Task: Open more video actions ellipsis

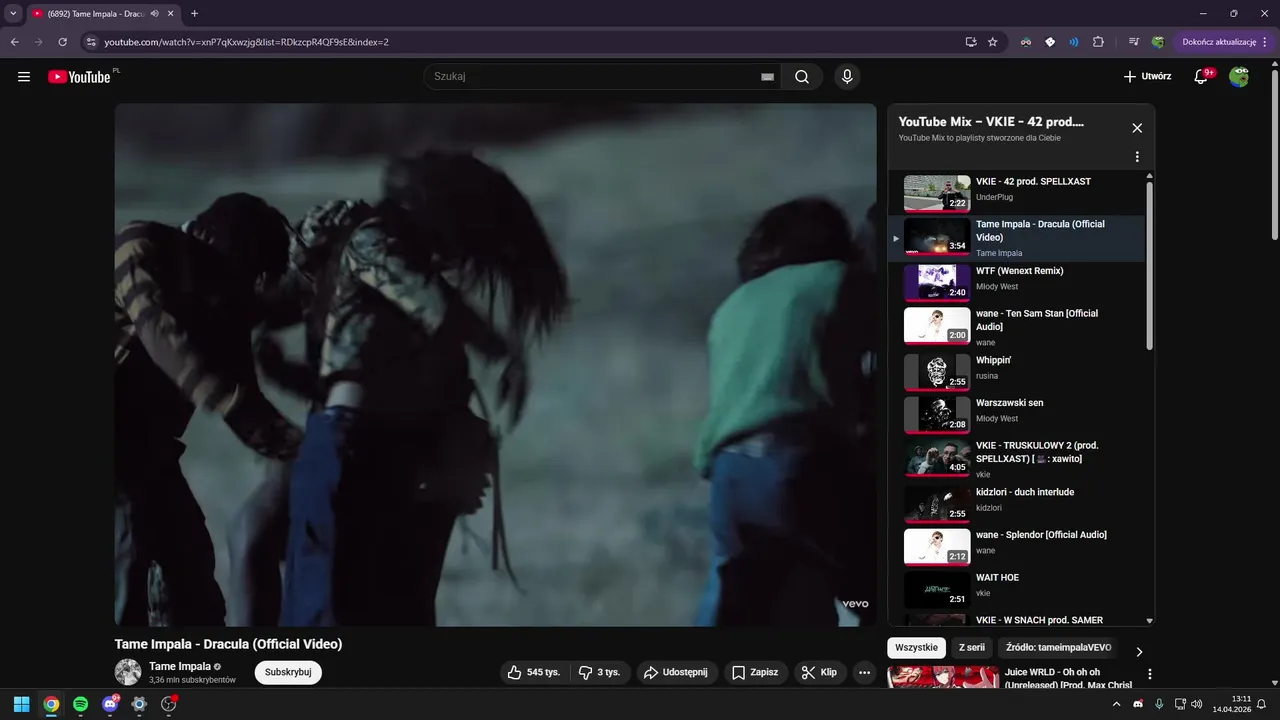Action: pyautogui.click(x=865, y=673)
